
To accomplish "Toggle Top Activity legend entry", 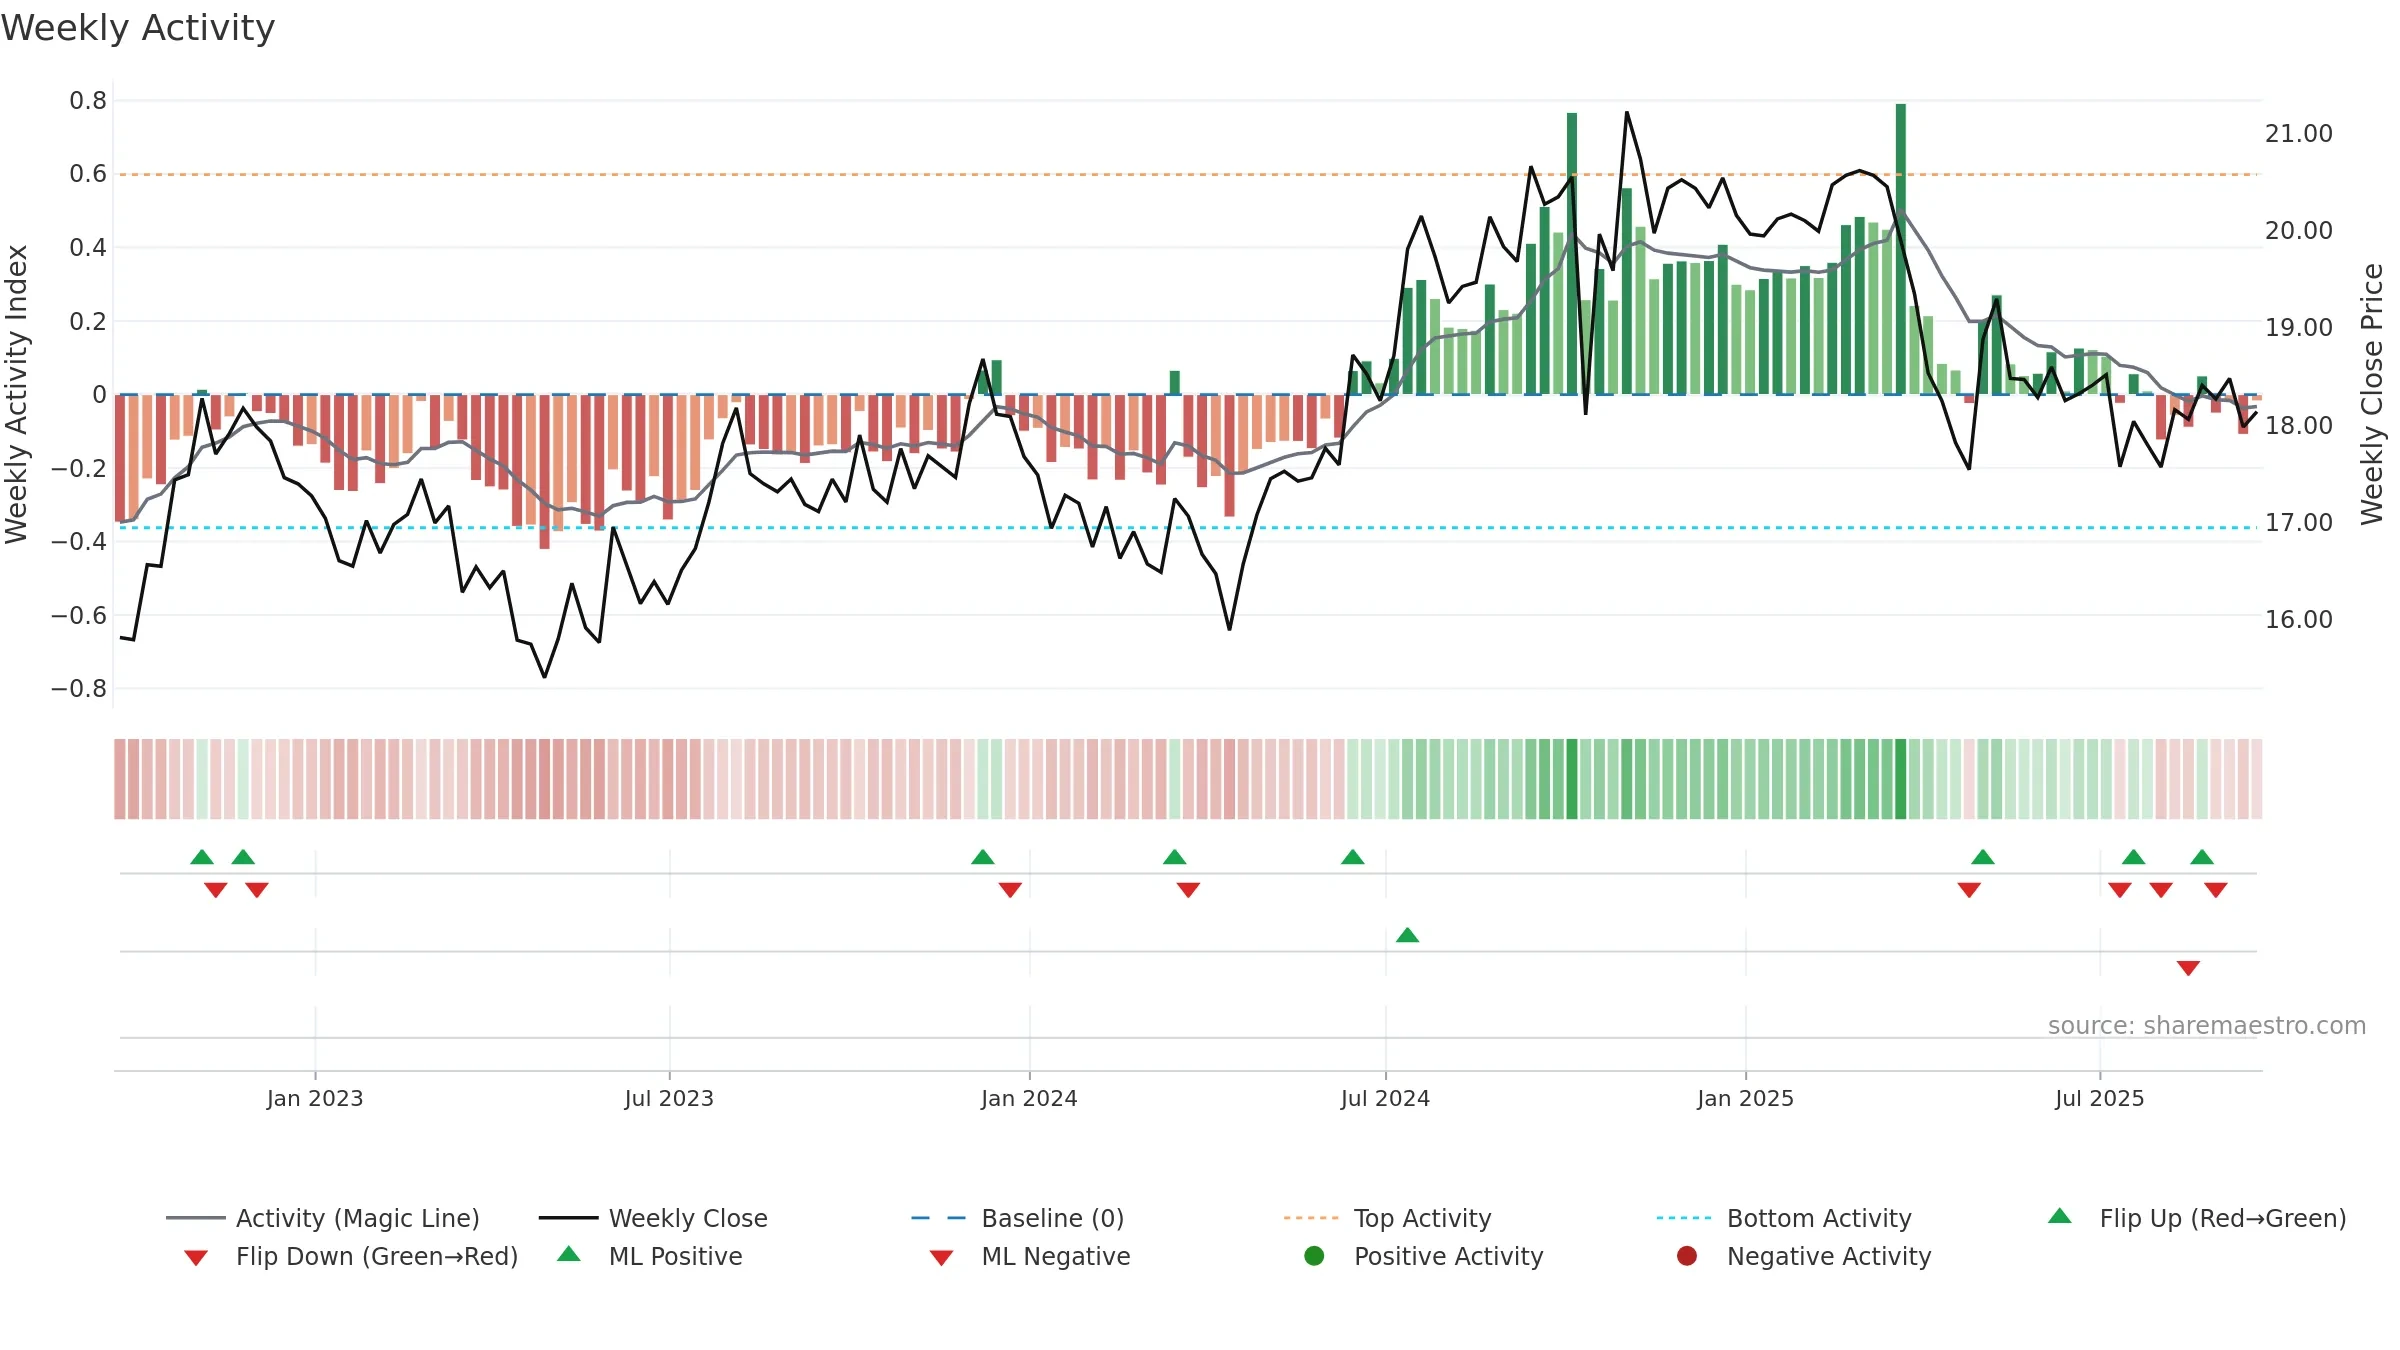I will point(1387,1218).
